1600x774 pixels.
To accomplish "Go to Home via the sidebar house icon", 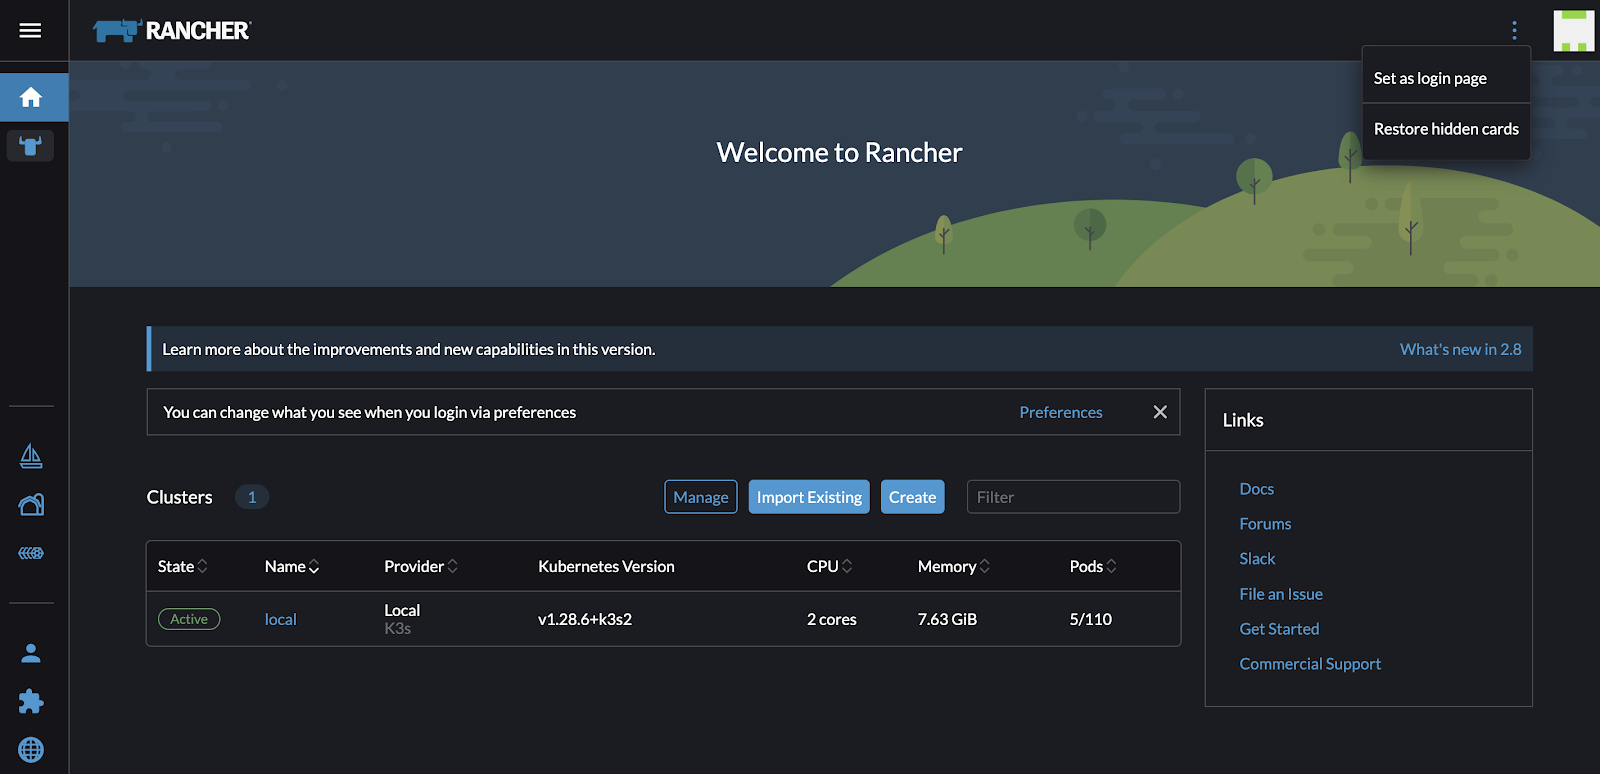I will pyautogui.click(x=31, y=97).
